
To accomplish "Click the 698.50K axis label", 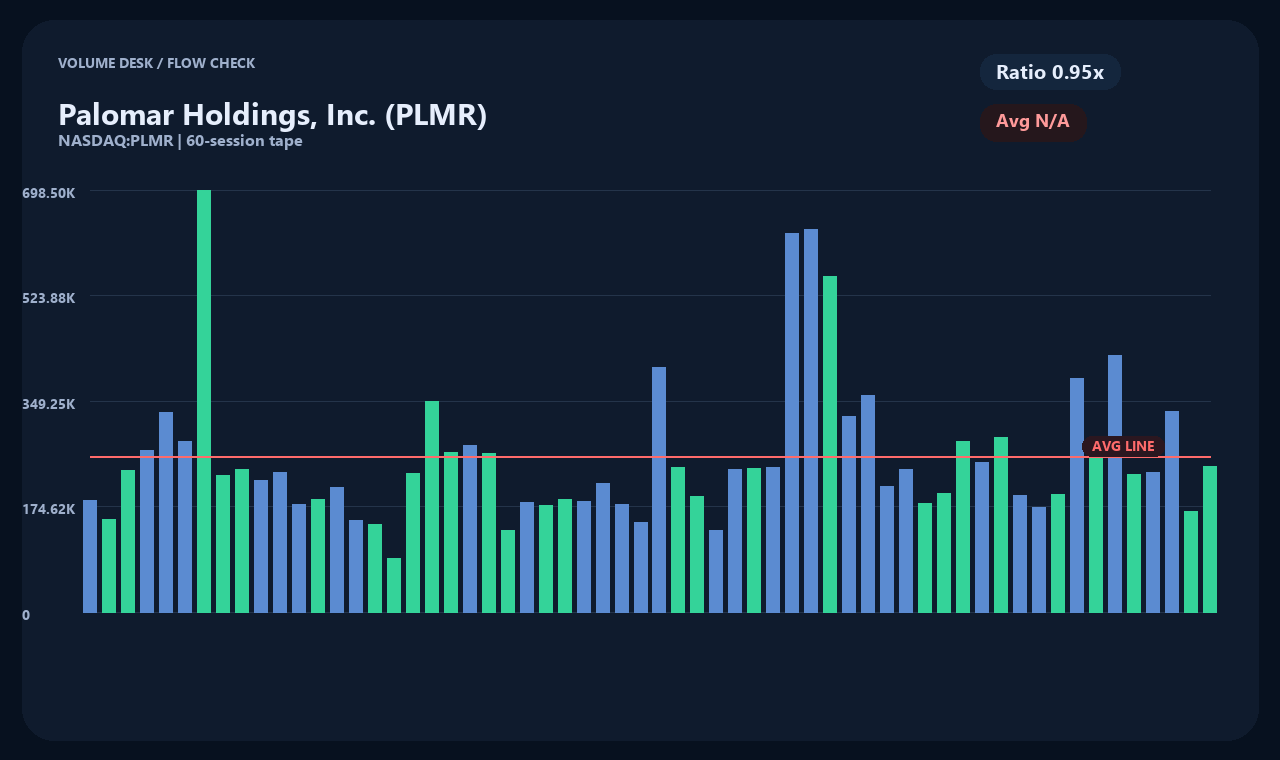I will (49, 193).
